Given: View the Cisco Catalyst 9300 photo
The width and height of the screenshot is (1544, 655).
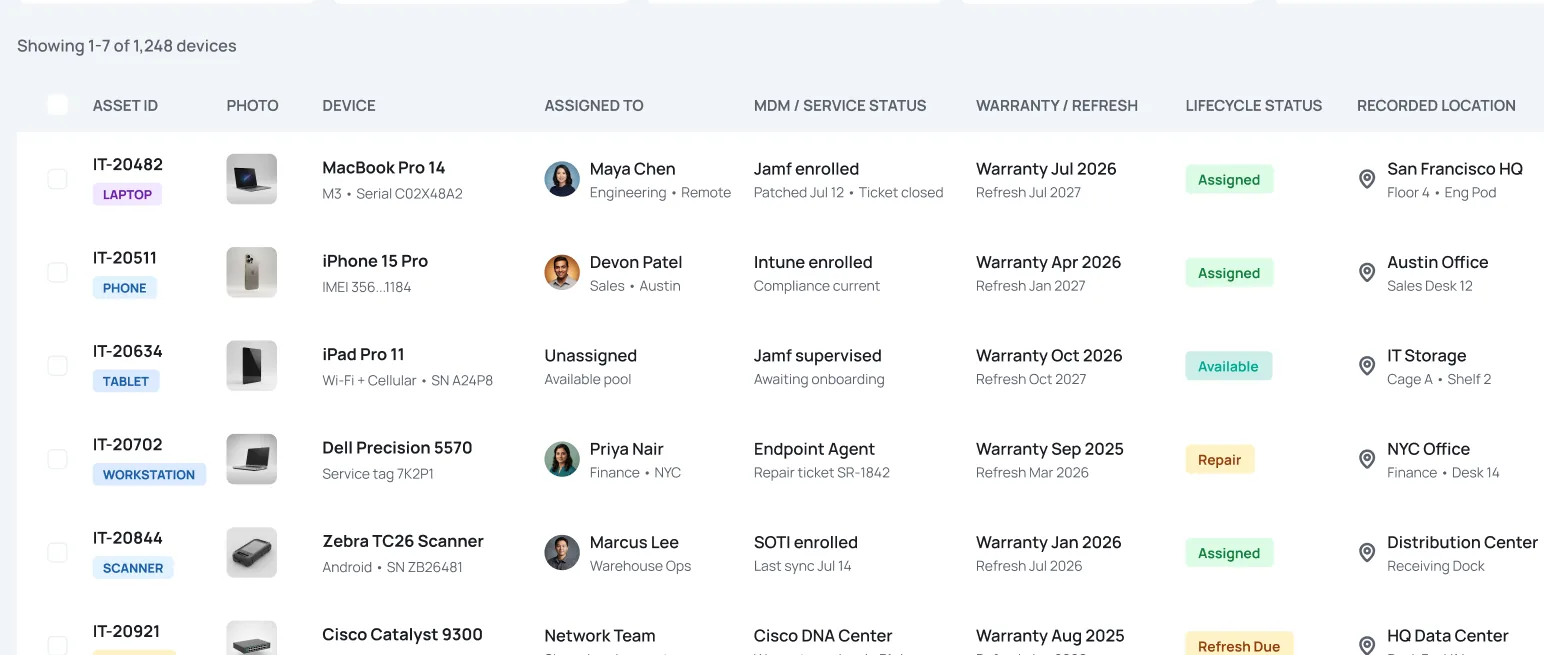Looking at the screenshot, I should [252, 638].
